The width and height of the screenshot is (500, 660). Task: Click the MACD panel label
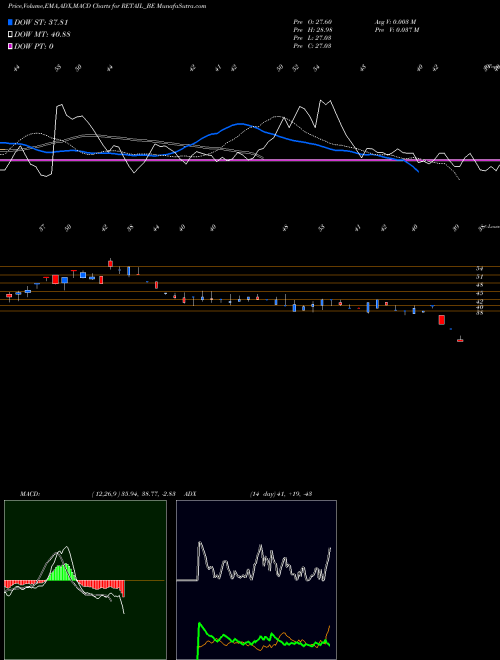pos(30,494)
